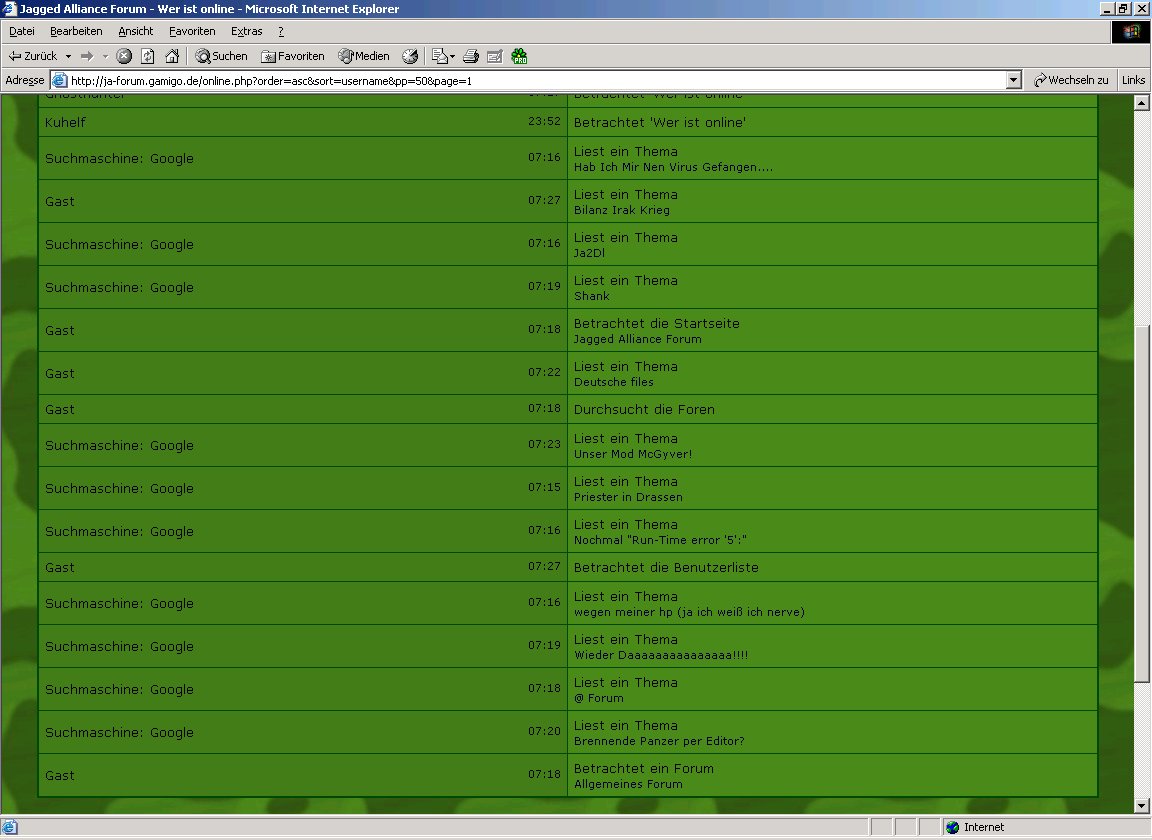Viewport: 1152px width, 840px height.
Task: Open the History (Verlauf) toolbar icon
Action: tap(410, 57)
